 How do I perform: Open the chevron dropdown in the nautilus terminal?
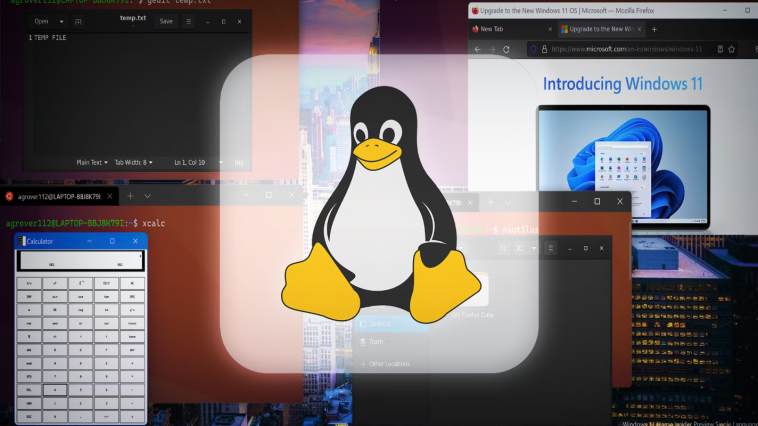pyautogui.click(x=508, y=203)
